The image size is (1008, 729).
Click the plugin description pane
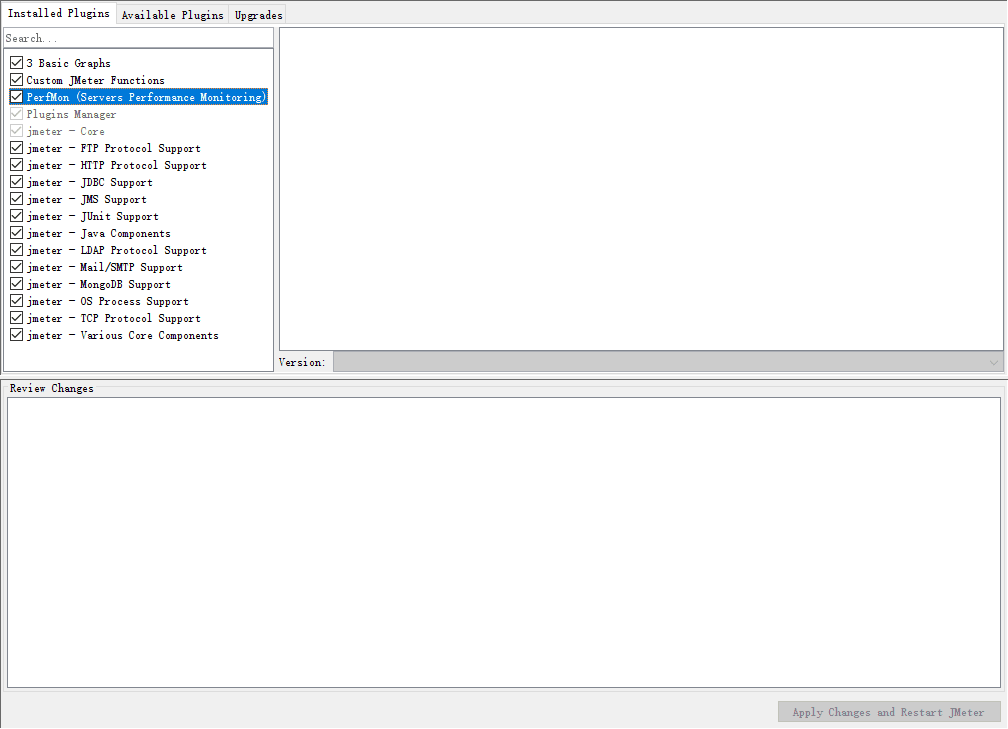tap(641, 188)
